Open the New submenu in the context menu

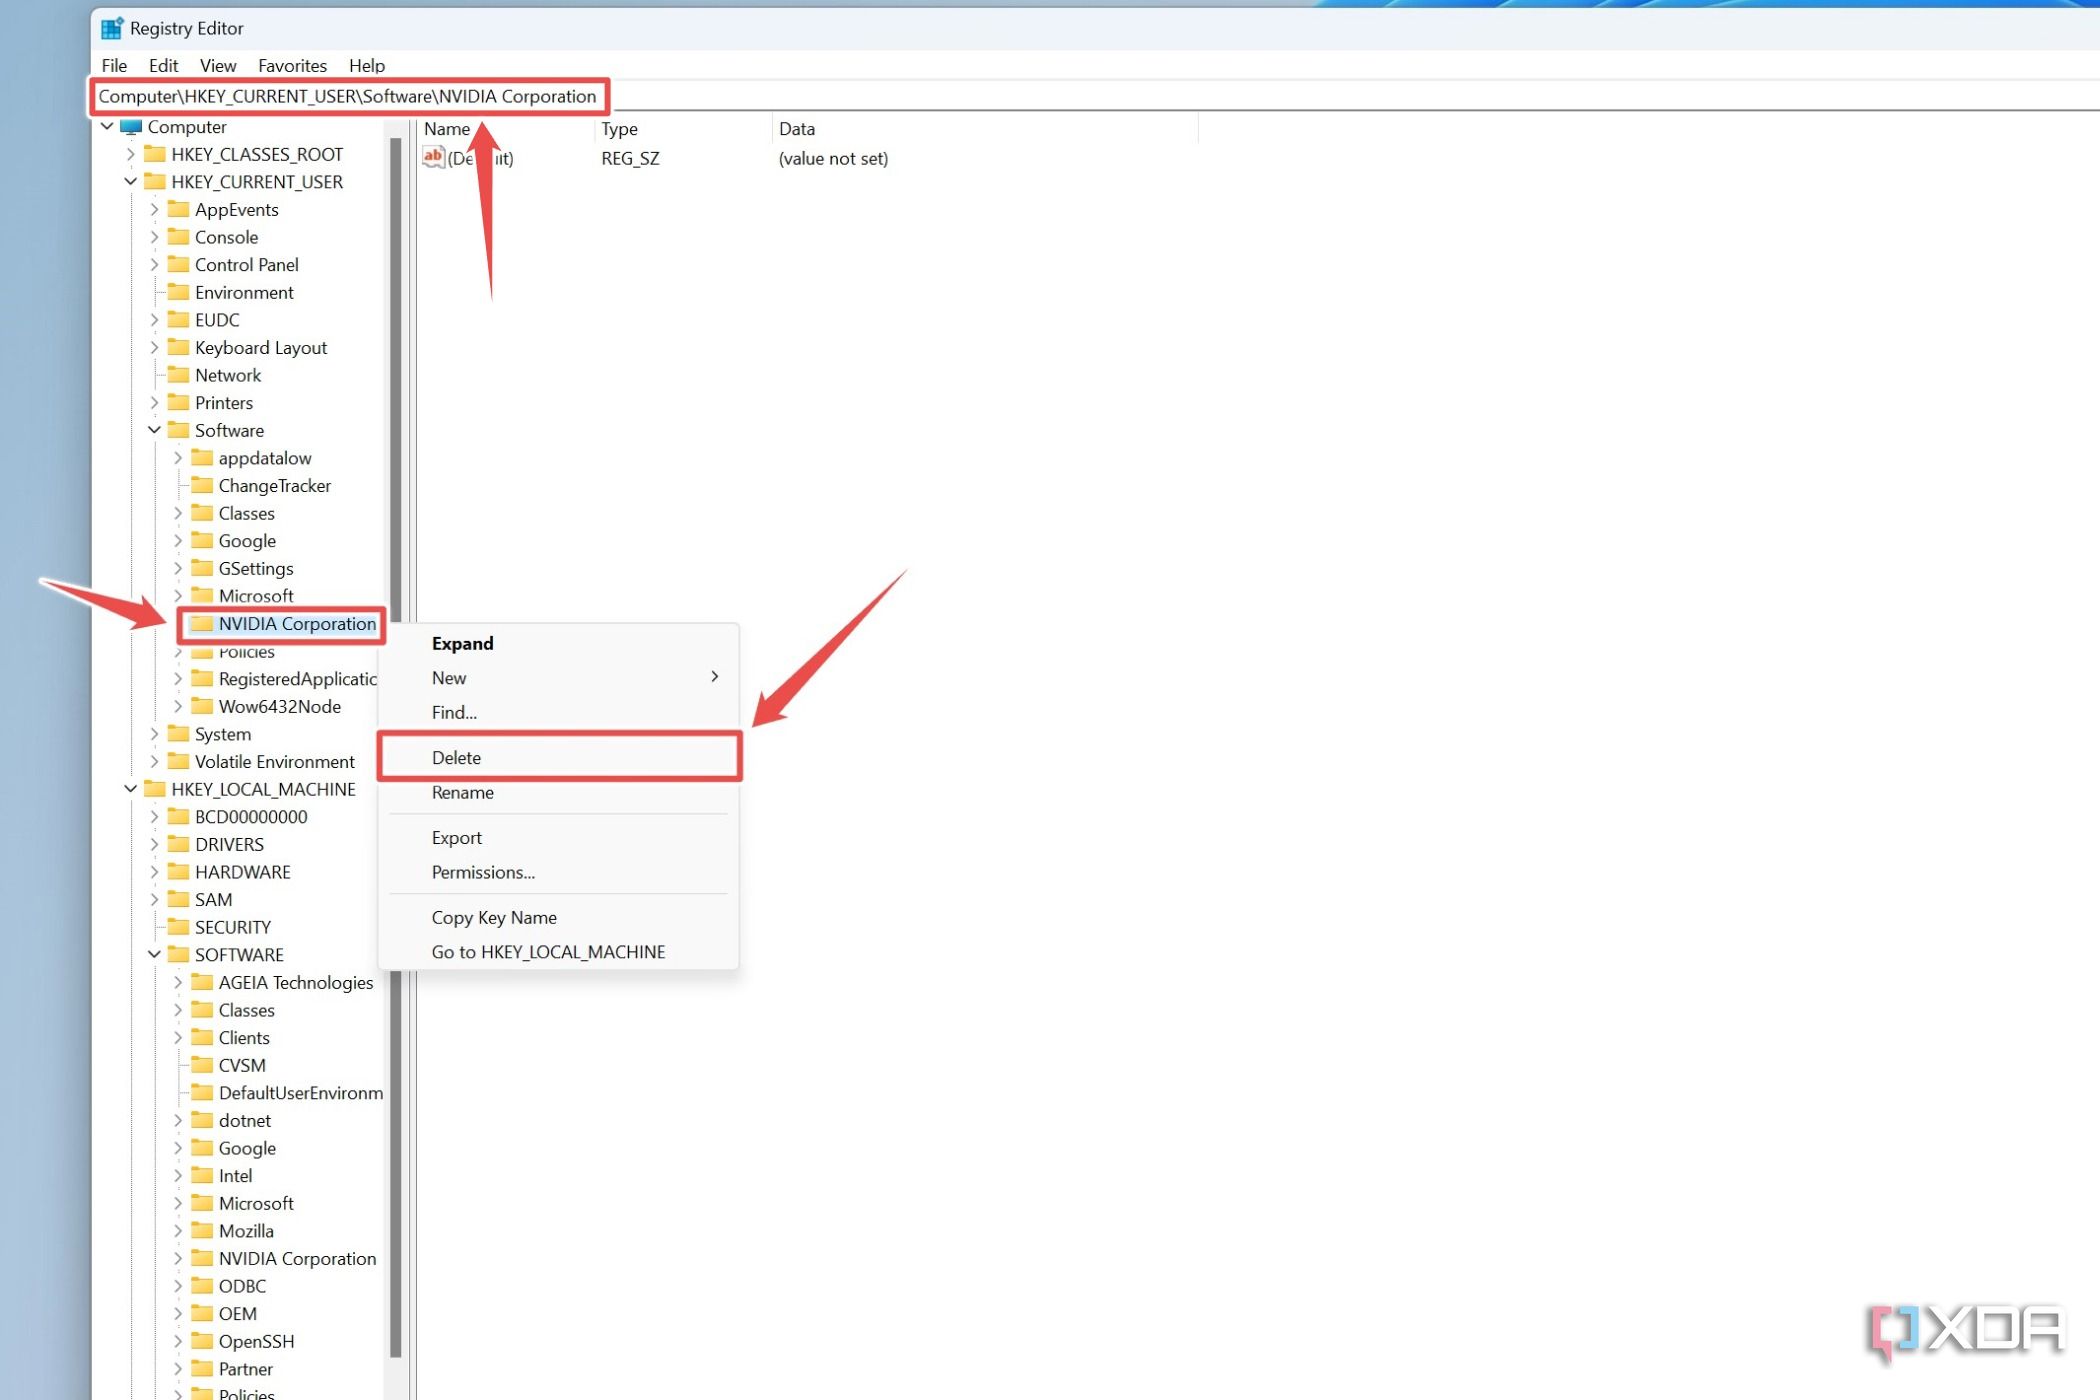click(x=448, y=677)
